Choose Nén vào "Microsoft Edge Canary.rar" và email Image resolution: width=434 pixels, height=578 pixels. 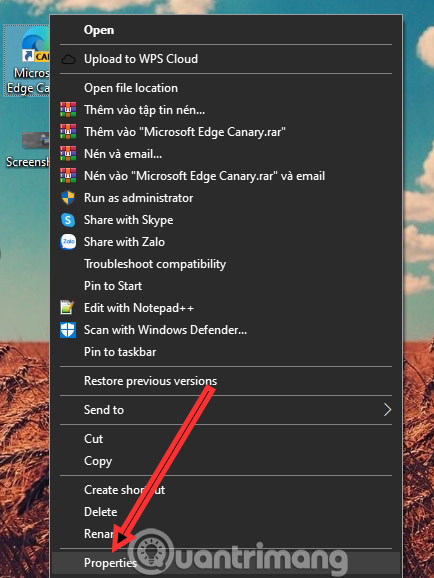point(226,176)
